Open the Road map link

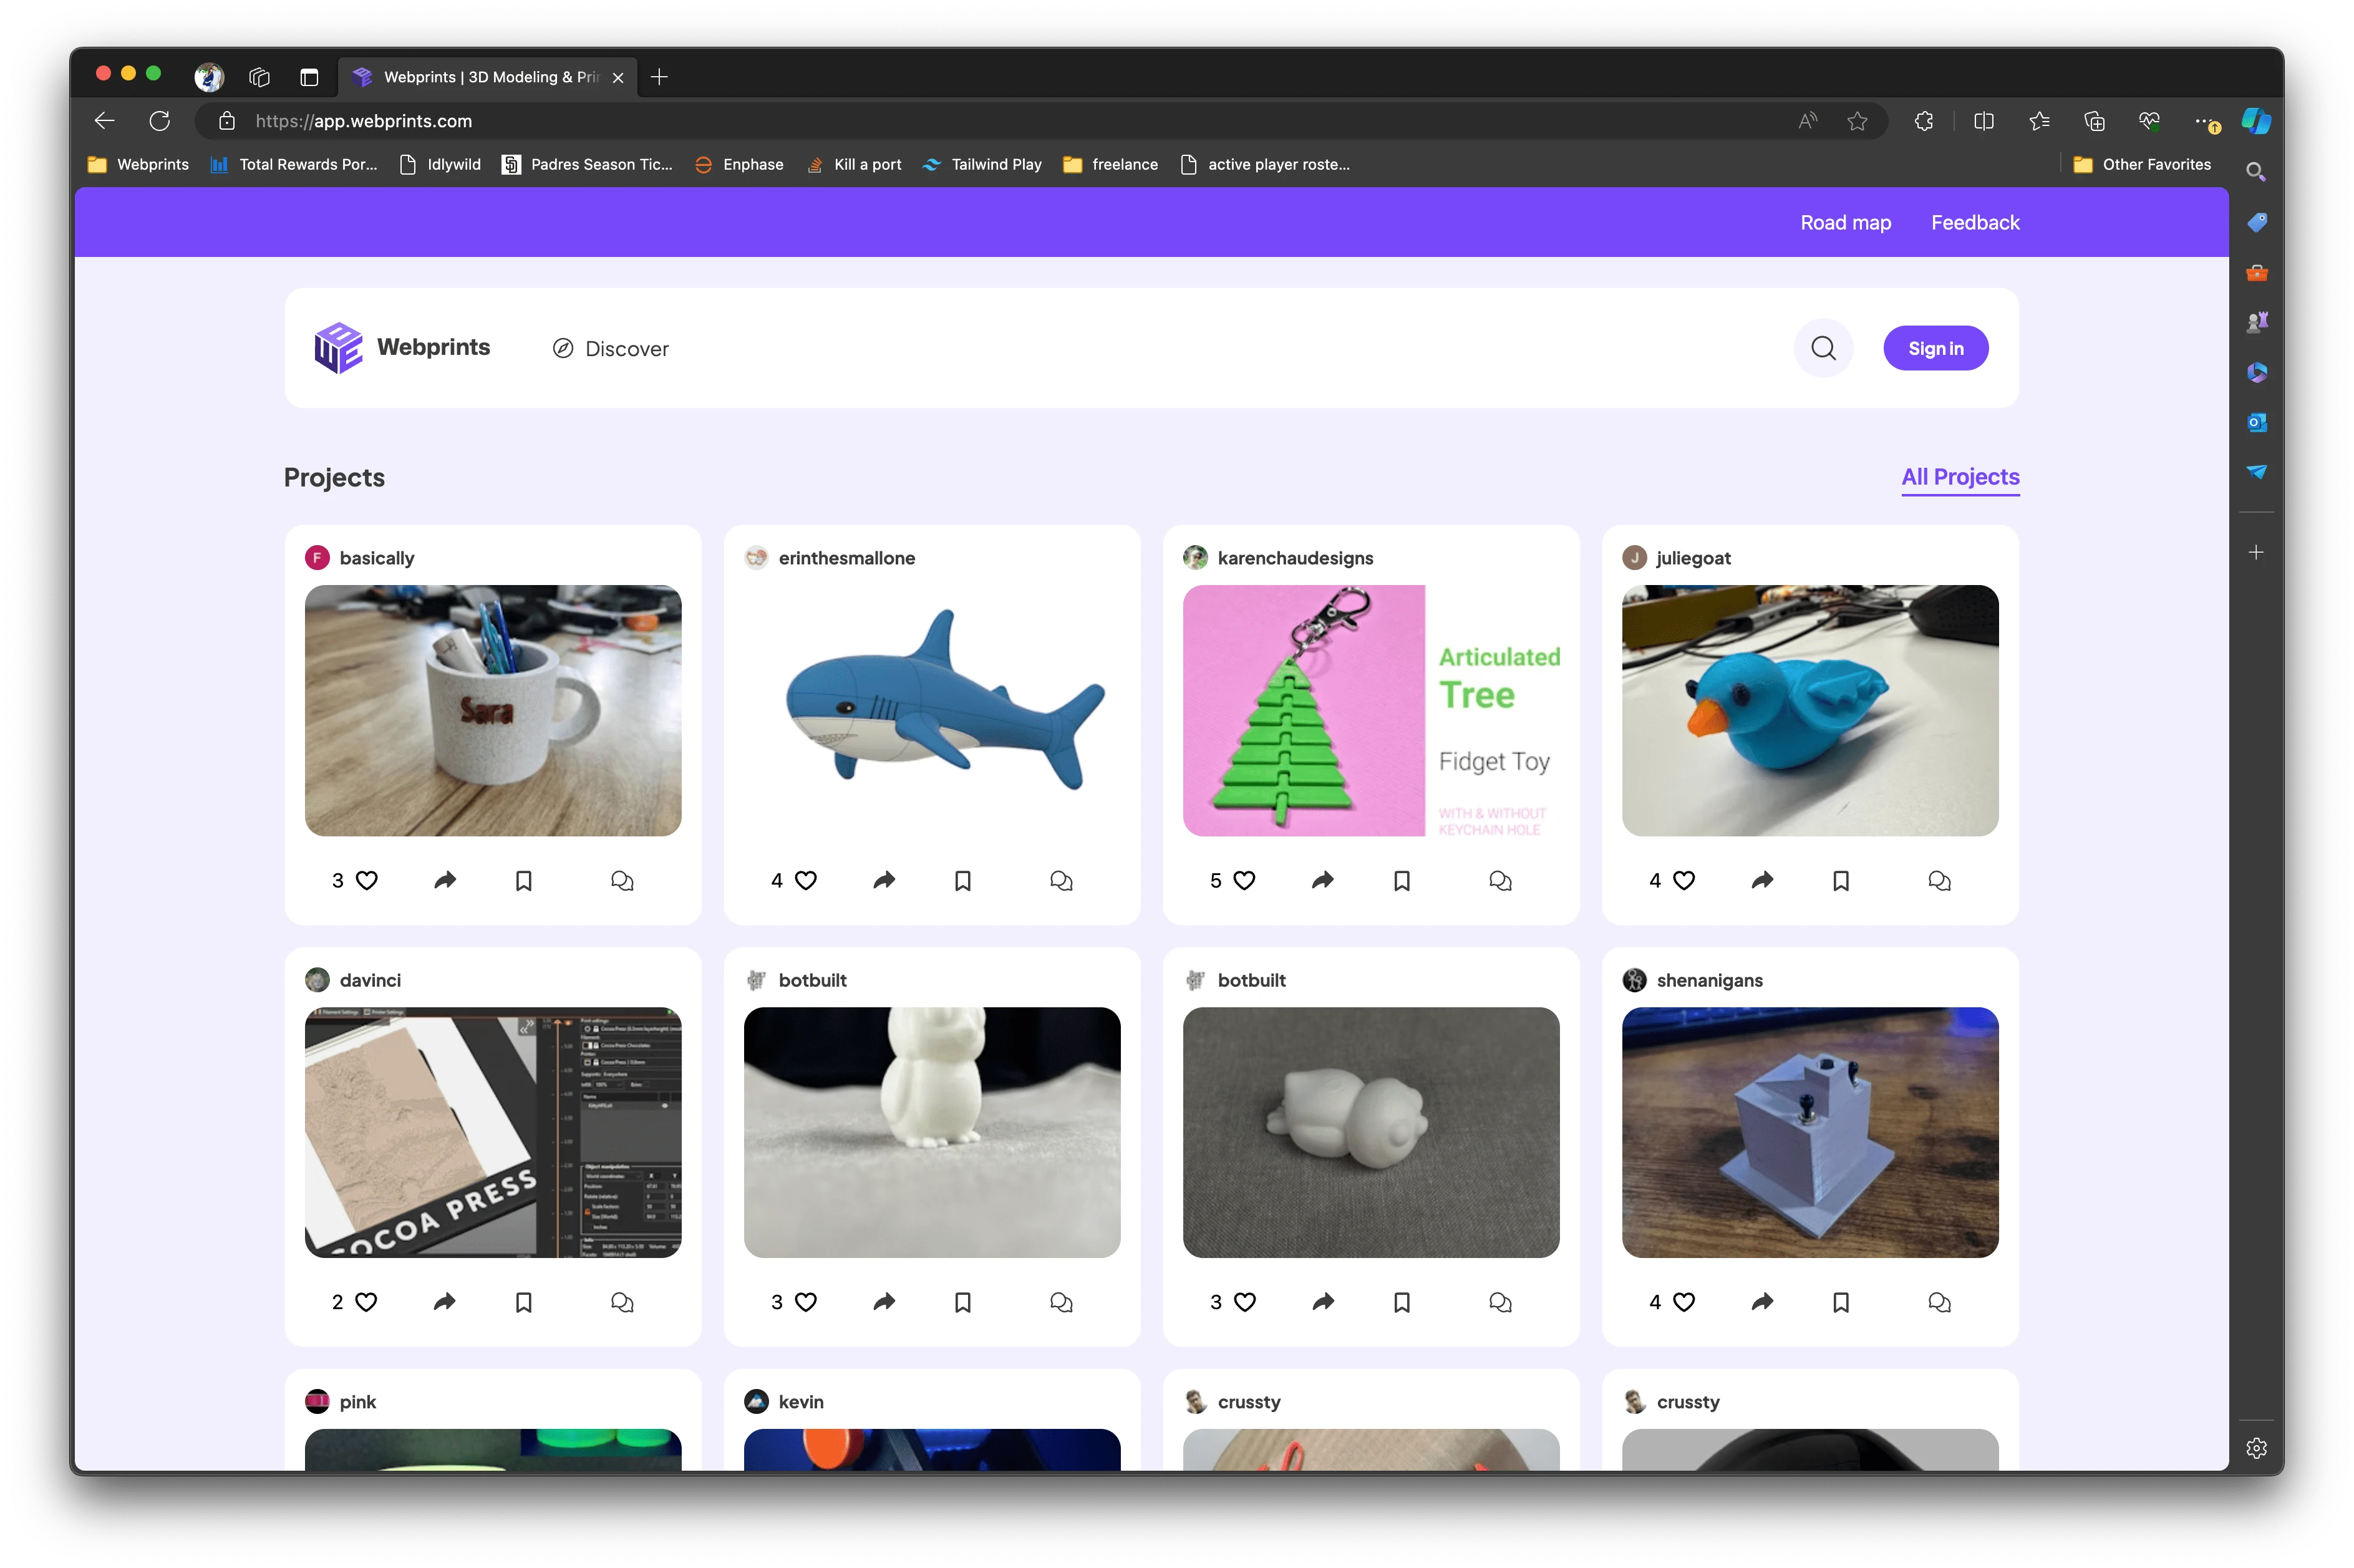pos(1845,222)
